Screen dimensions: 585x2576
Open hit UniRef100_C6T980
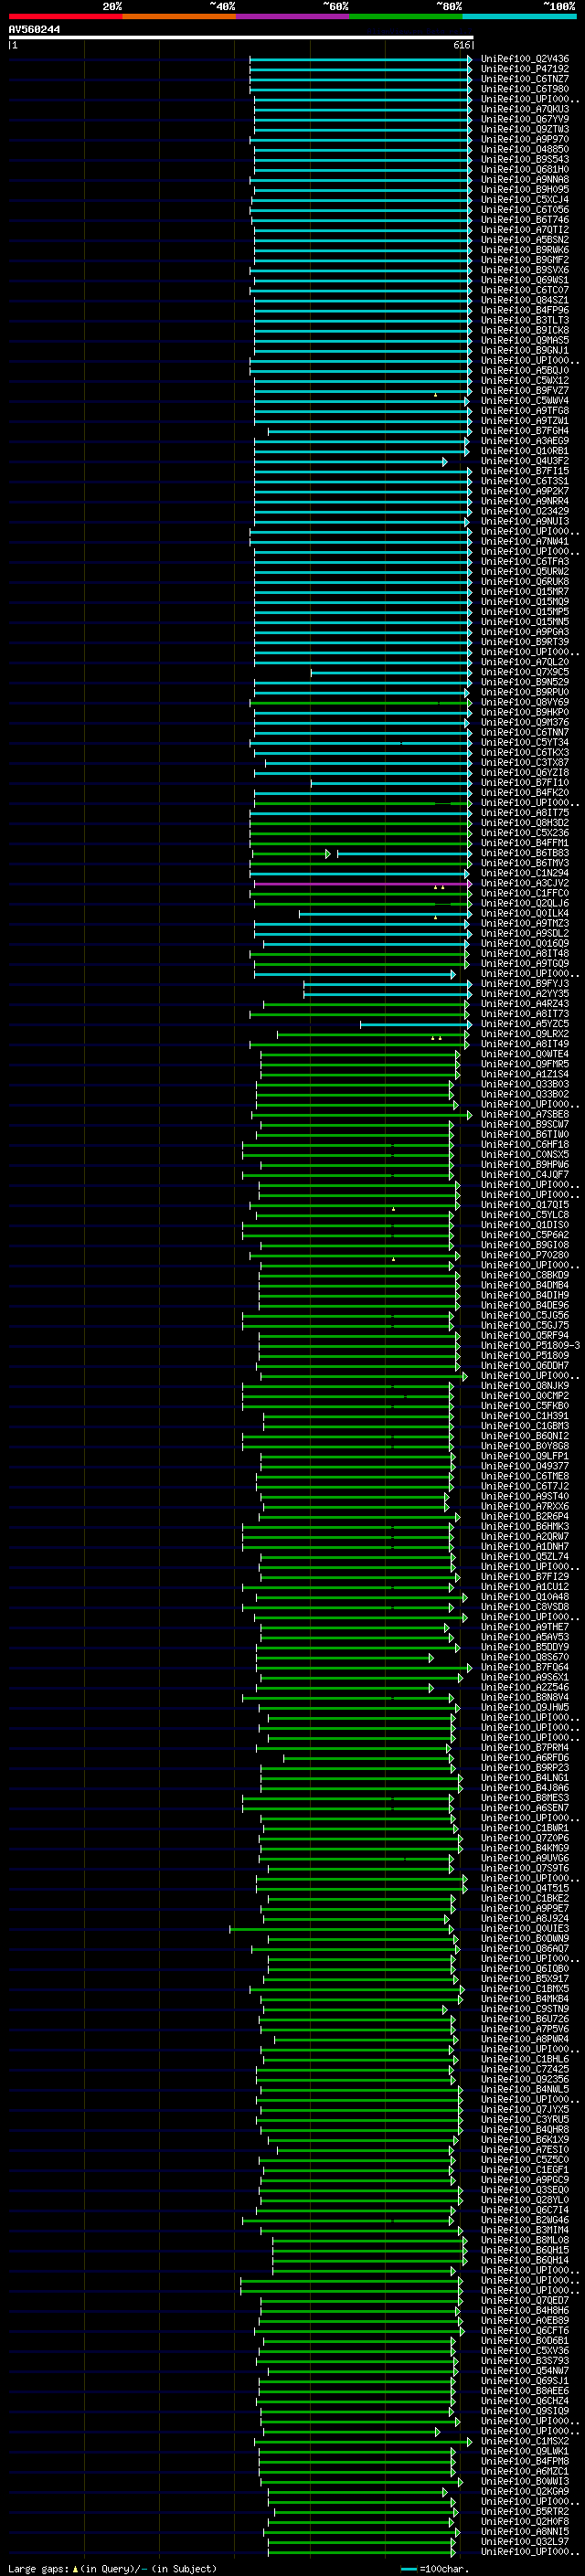click(x=525, y=89)
